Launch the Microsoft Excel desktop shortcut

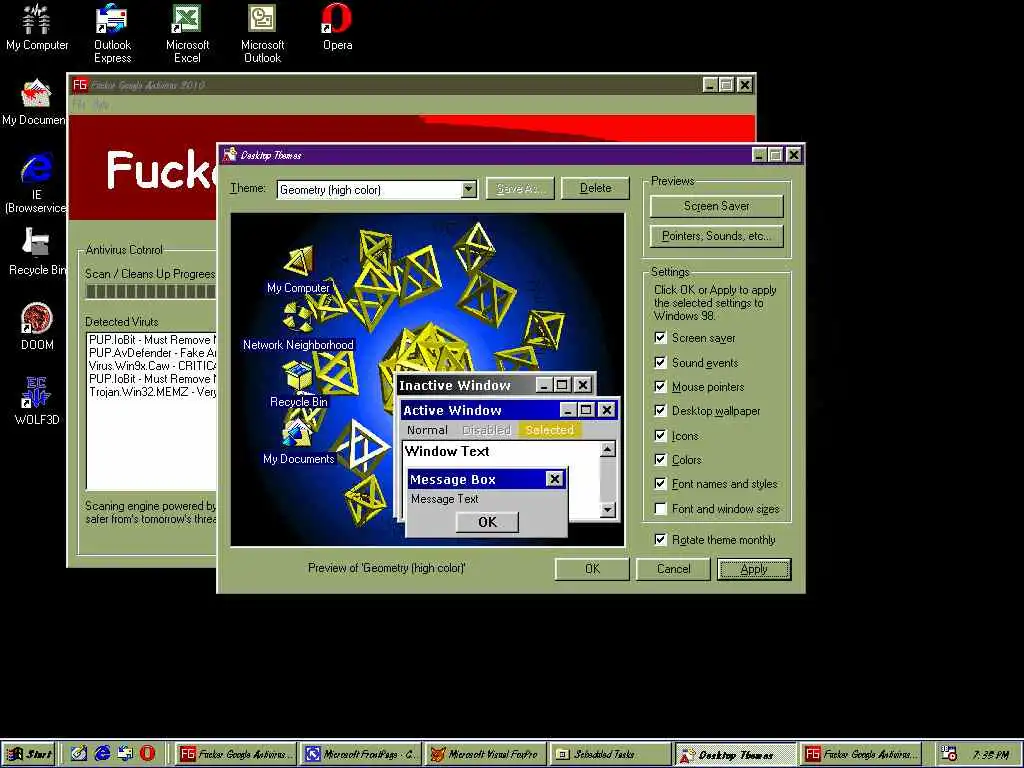pos(187,33)
